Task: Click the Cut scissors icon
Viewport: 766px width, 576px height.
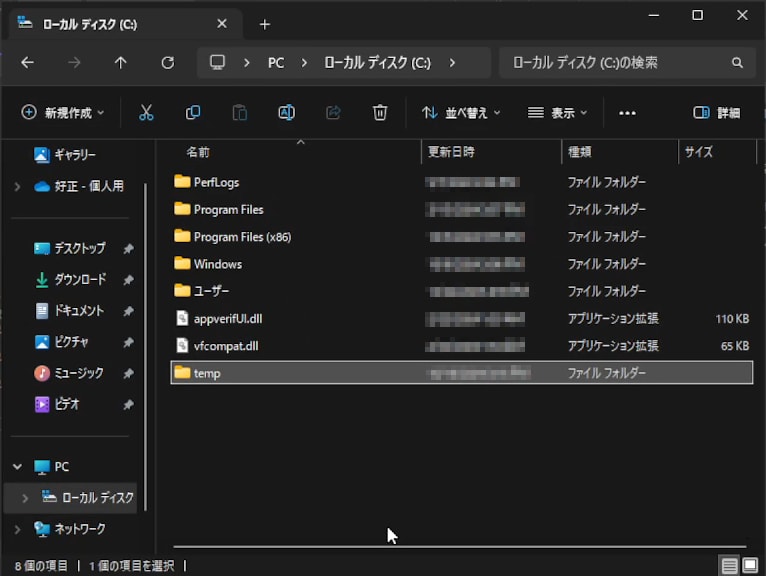Action: pos(146,113)
